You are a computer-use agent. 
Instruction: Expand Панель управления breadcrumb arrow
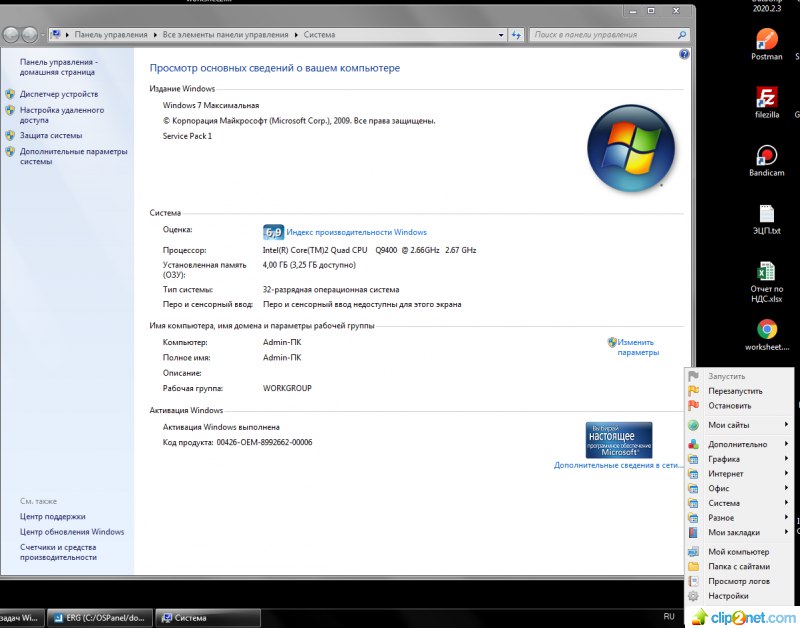point(155,35)
